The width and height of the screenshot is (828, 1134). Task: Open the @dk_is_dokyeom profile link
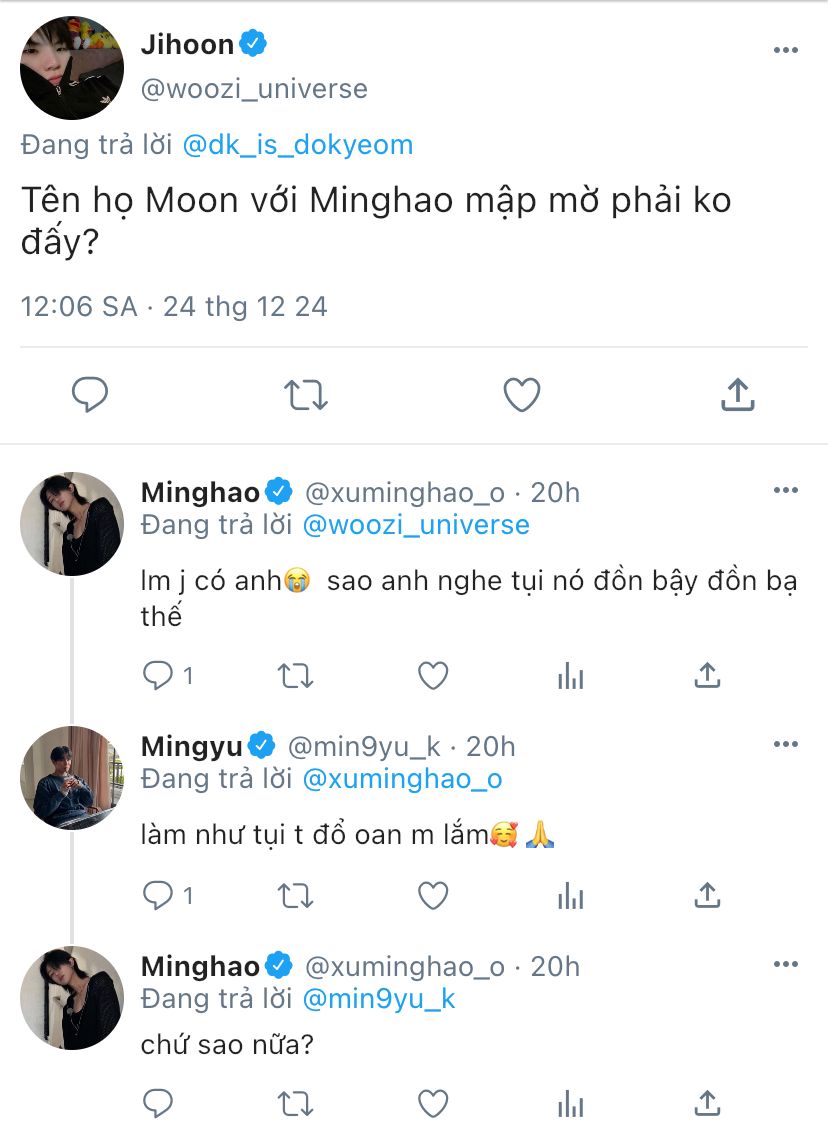coord(298,145)
